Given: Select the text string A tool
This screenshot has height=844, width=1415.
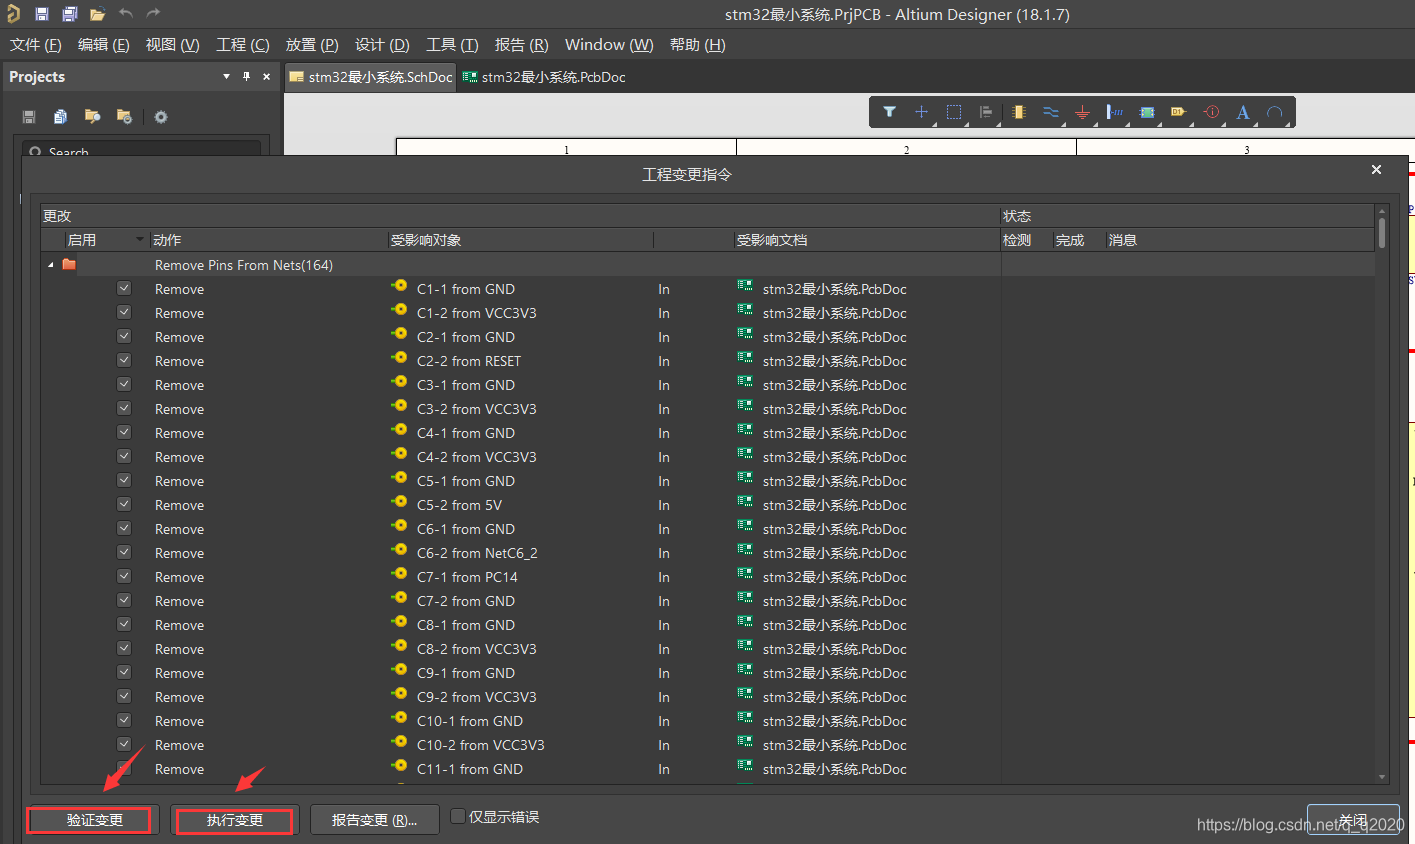Looking at the screenshot, I should coord(1243,112).
